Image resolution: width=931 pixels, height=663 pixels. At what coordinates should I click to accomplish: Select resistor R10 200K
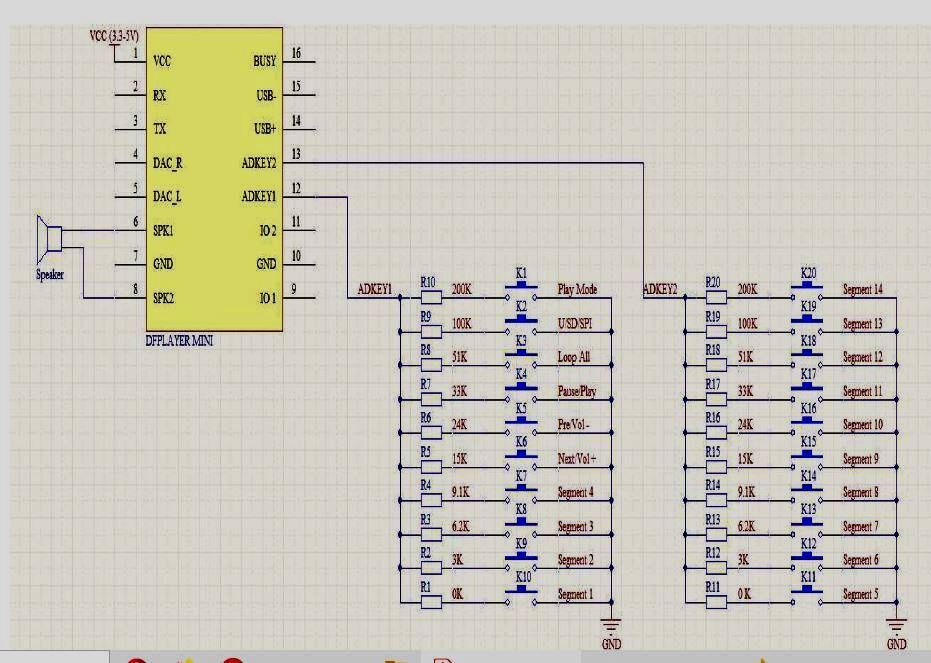click(431, 297)
